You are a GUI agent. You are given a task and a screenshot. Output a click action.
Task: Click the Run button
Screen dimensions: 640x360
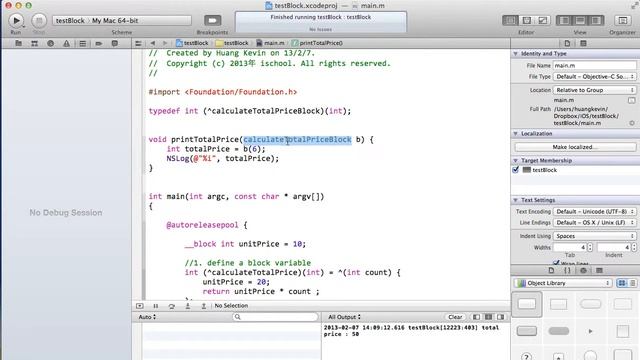(16, 20)
